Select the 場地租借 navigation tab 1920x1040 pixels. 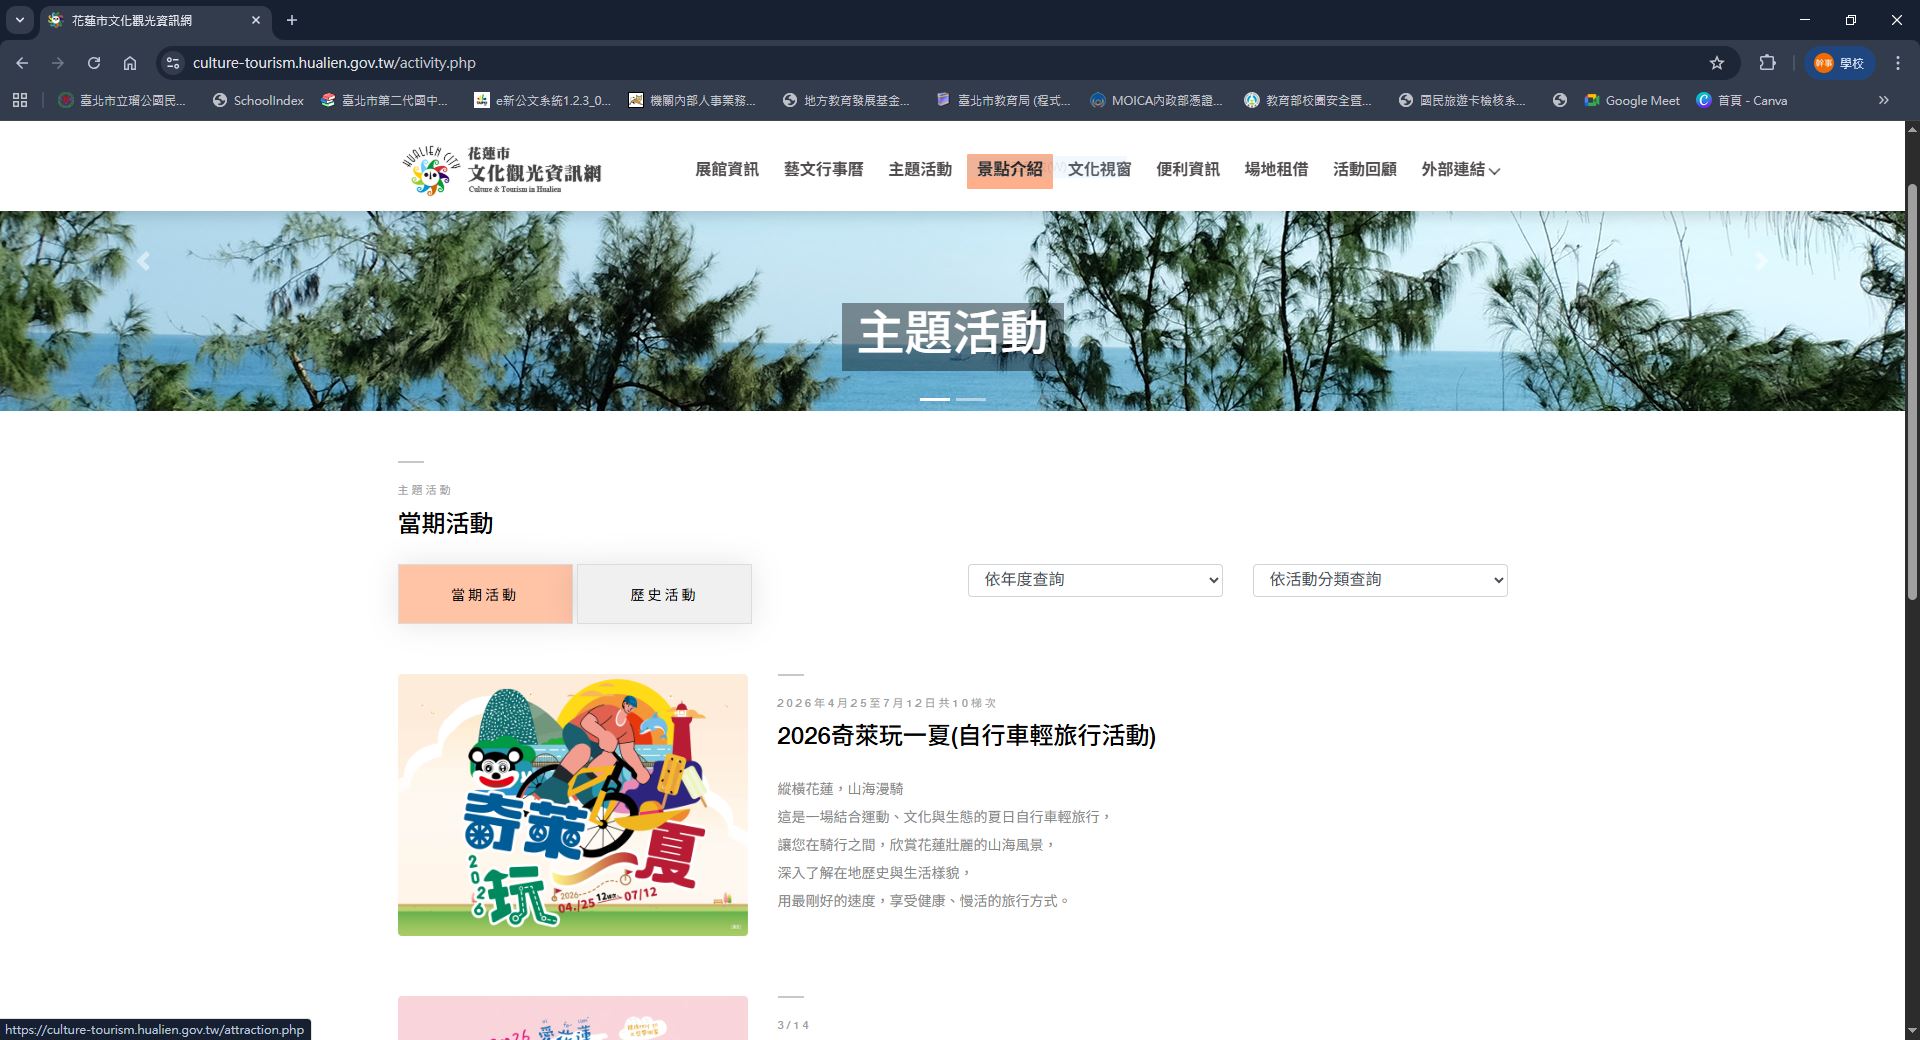pos(1276,169)
